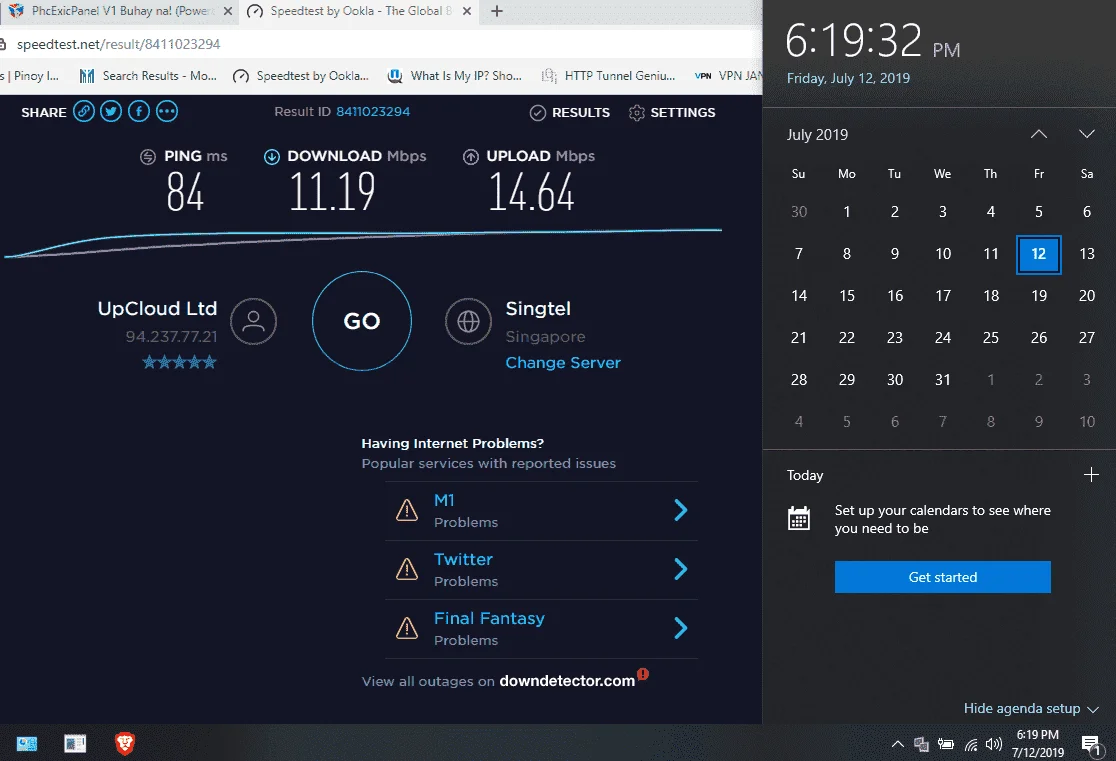Open the downdetector.com link
The height and width of the screenshot is (761, 1116).
pyautogui.click(x=567, y=681)
